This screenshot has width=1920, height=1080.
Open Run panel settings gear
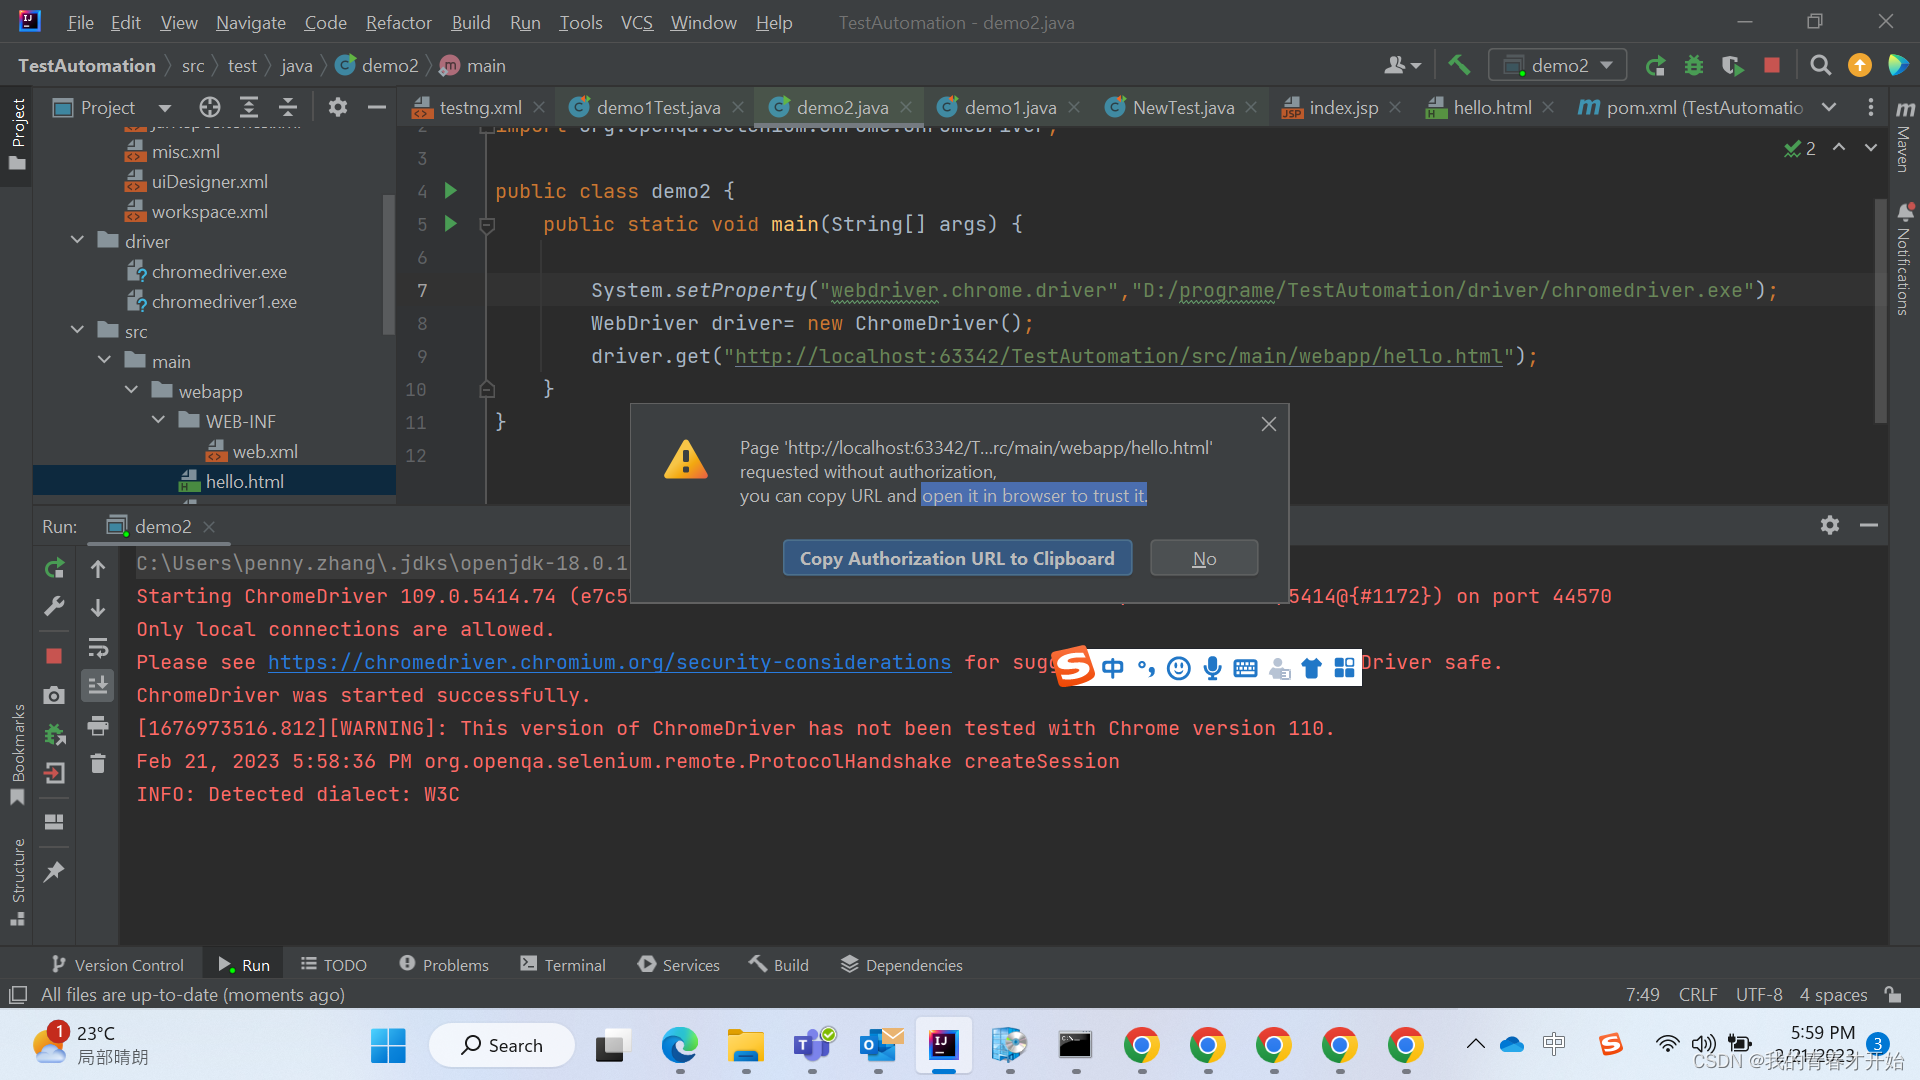point(1830,525)
